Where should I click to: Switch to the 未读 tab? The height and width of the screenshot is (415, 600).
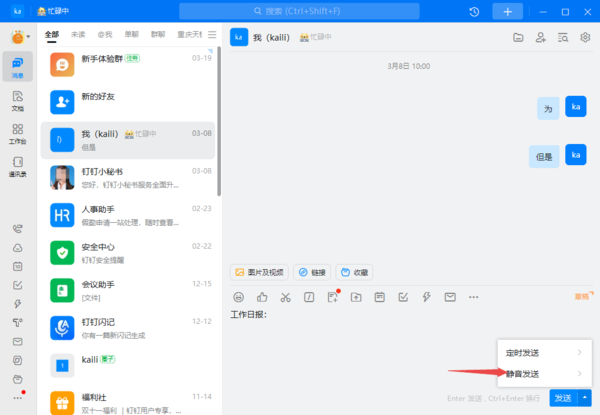point(78,34)
